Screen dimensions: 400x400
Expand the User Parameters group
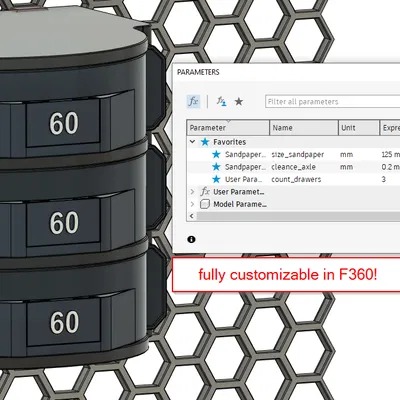(x=192, y=192)
